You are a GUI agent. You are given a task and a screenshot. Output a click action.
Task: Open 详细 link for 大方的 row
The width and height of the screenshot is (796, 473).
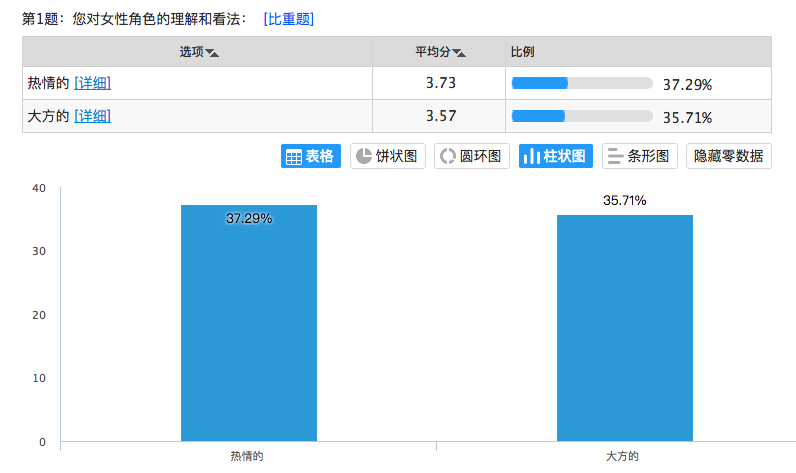(92, 116)
